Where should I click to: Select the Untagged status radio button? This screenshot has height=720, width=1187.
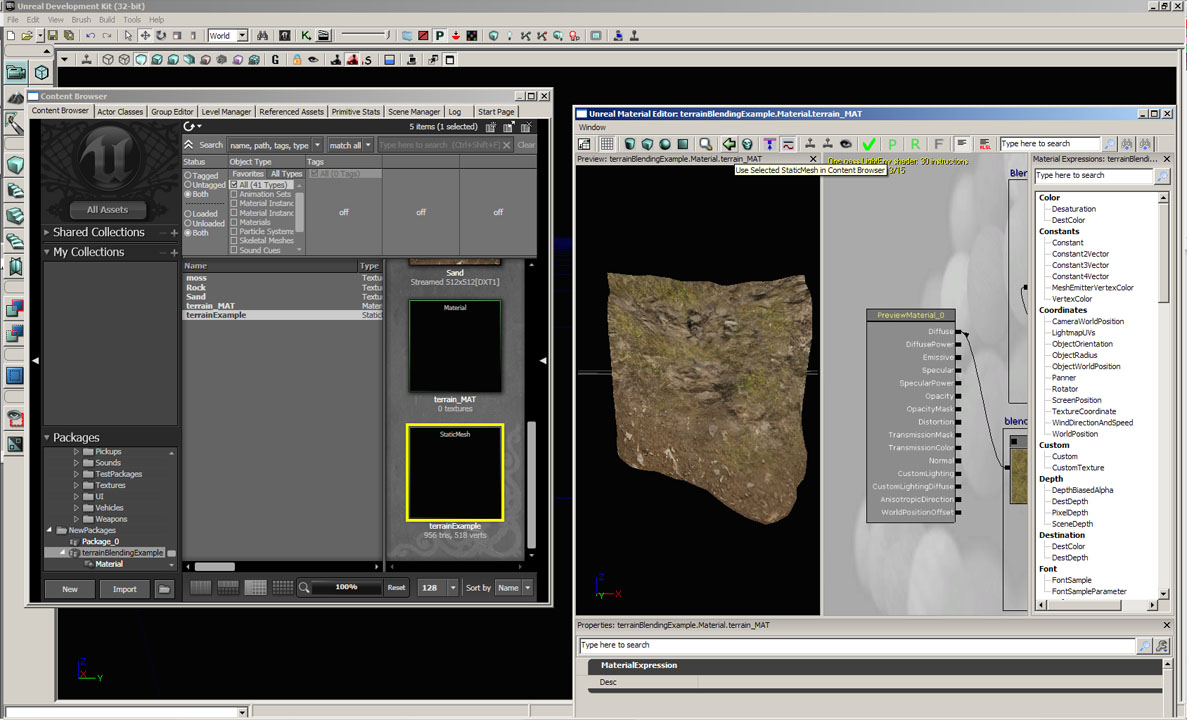coord(188,185)
